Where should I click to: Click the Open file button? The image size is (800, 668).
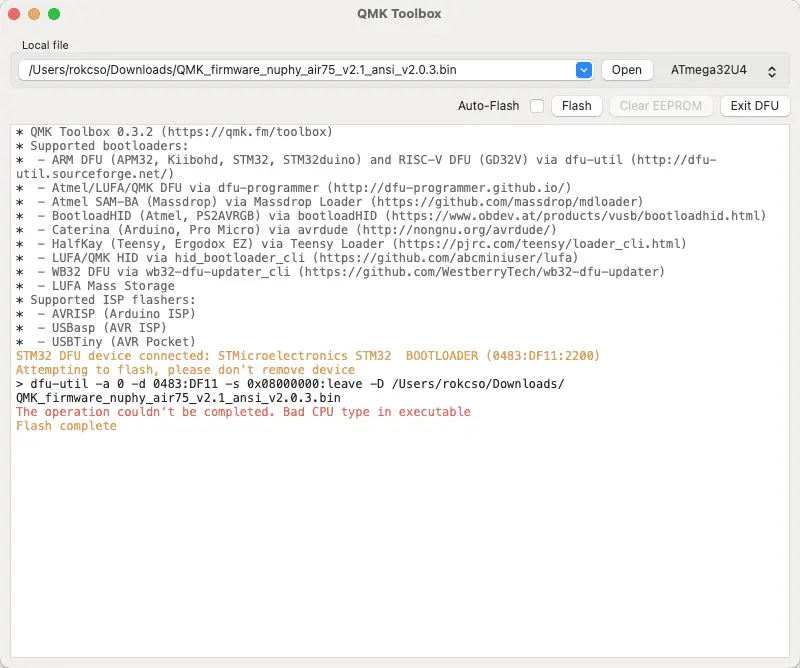point(627,70)
